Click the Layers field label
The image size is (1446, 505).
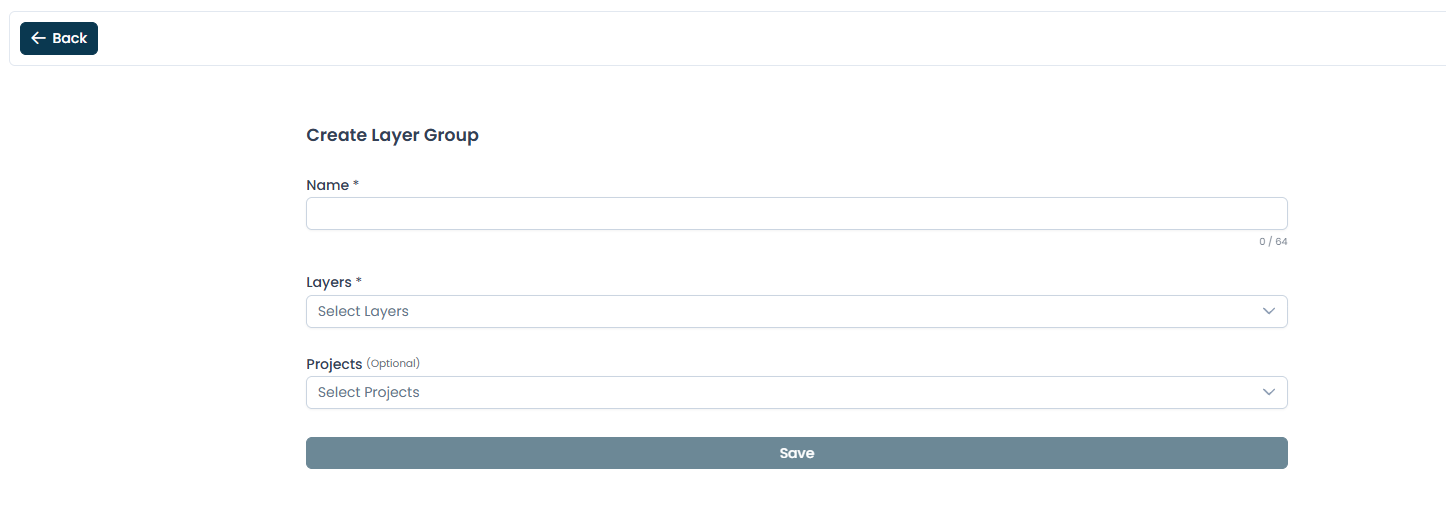[329, 282]
